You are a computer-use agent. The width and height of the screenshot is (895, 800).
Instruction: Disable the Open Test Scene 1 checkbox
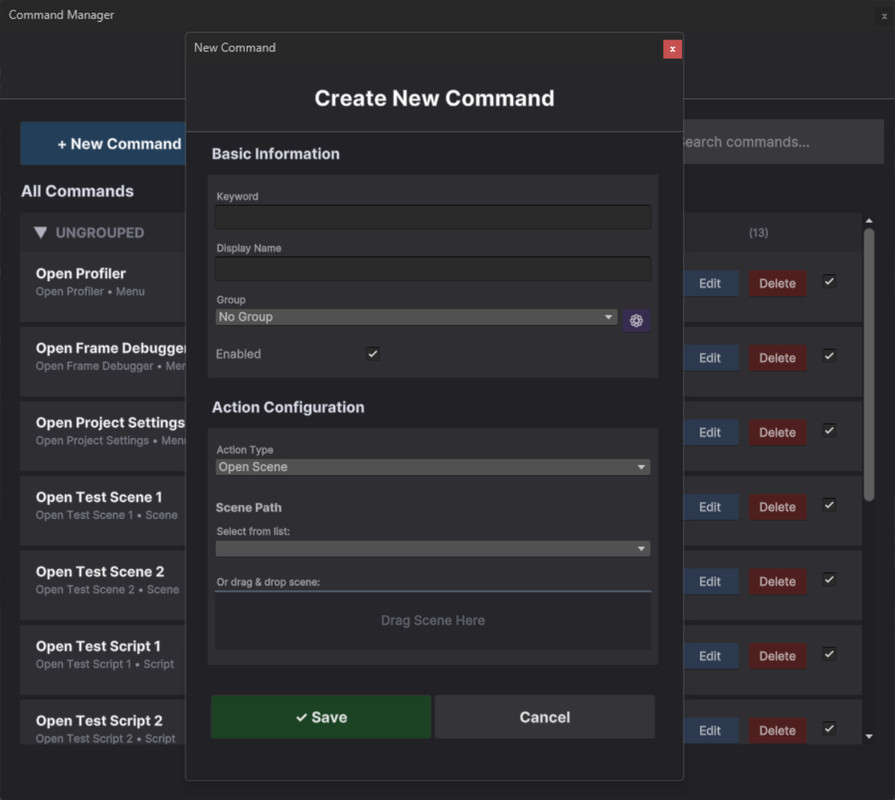(x=829, y=505)
